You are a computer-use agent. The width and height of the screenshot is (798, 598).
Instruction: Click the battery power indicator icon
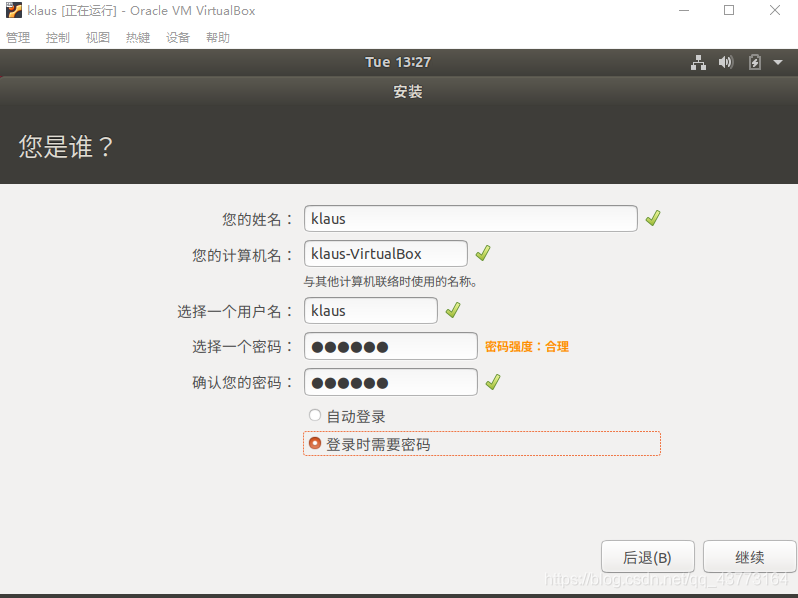pyautogui.click(x=755, y=63)
